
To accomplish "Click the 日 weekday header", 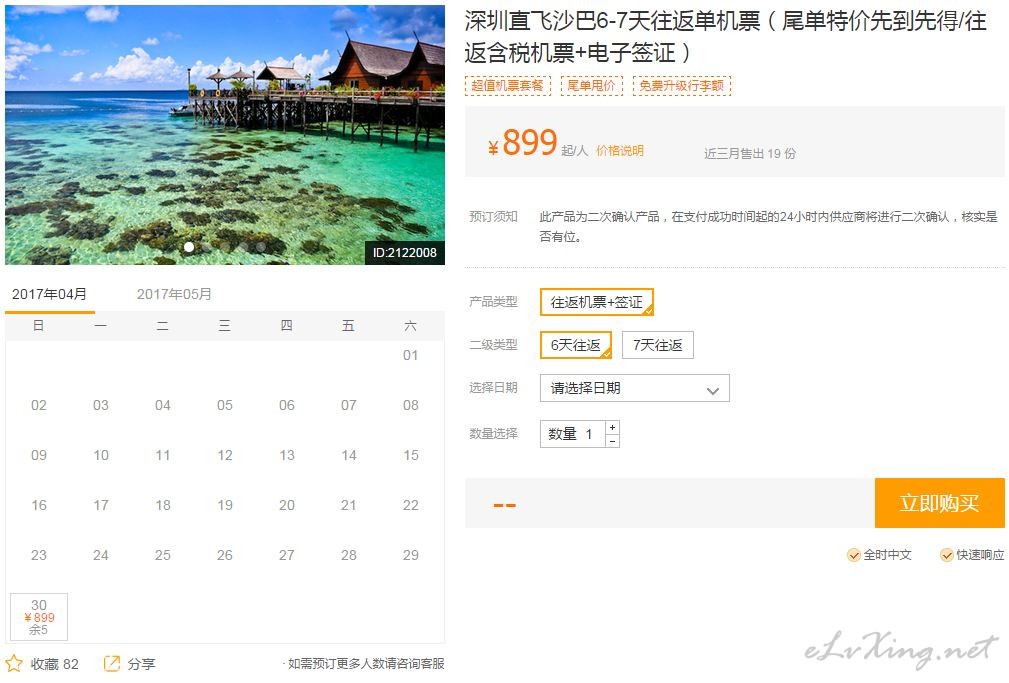I will tap(39, 326).
